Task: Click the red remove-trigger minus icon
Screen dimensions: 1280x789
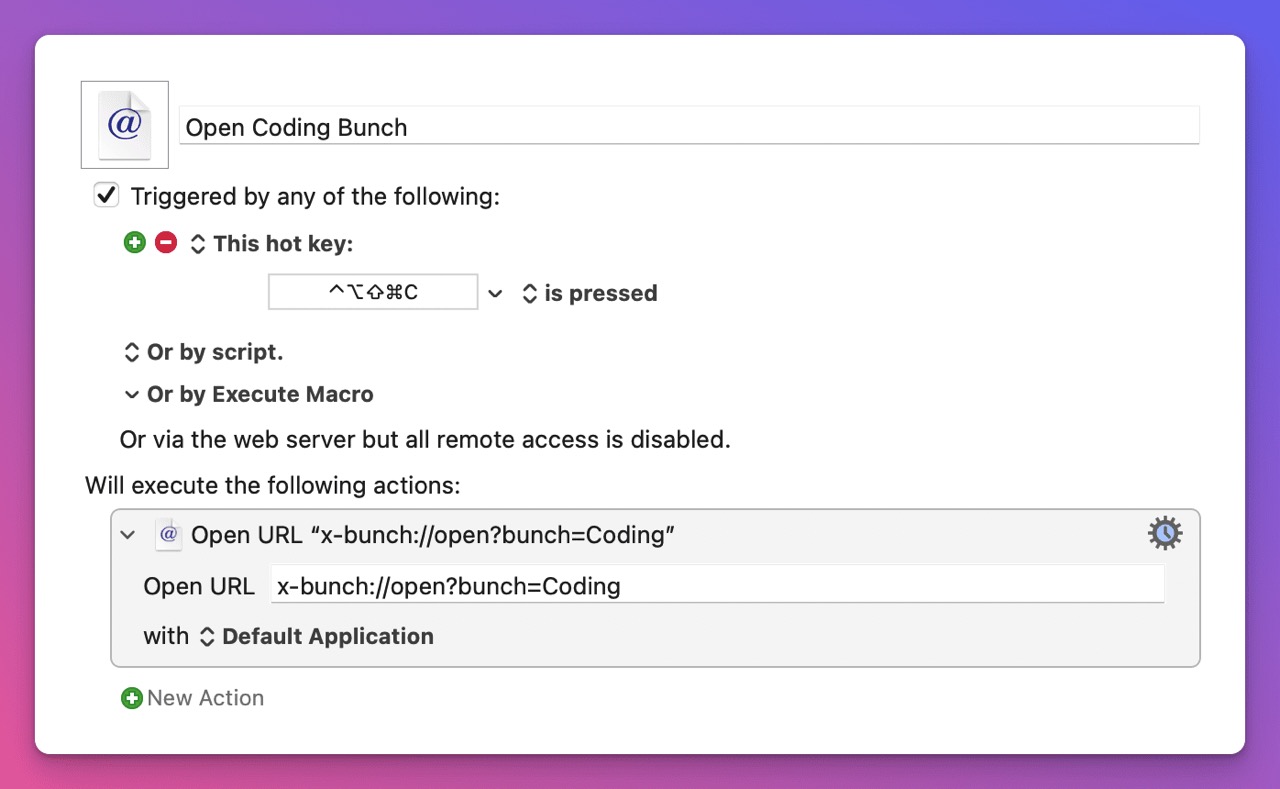Action: pyautogui.click(x=166, y=242)
